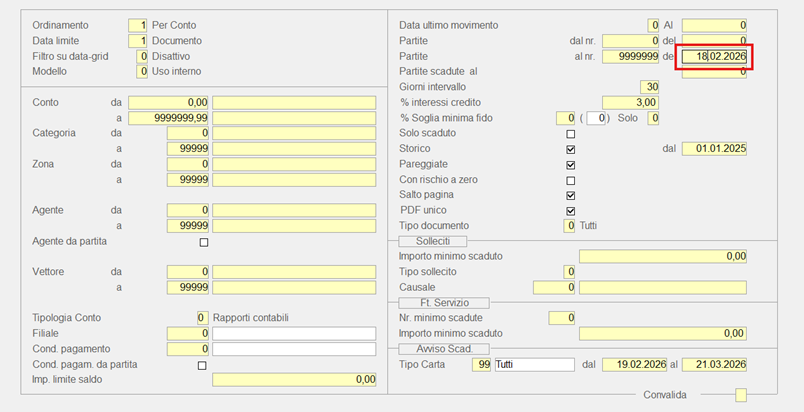Click the Tipo sollecito field
The image size is (804, 412).
[x=569, y=271]
